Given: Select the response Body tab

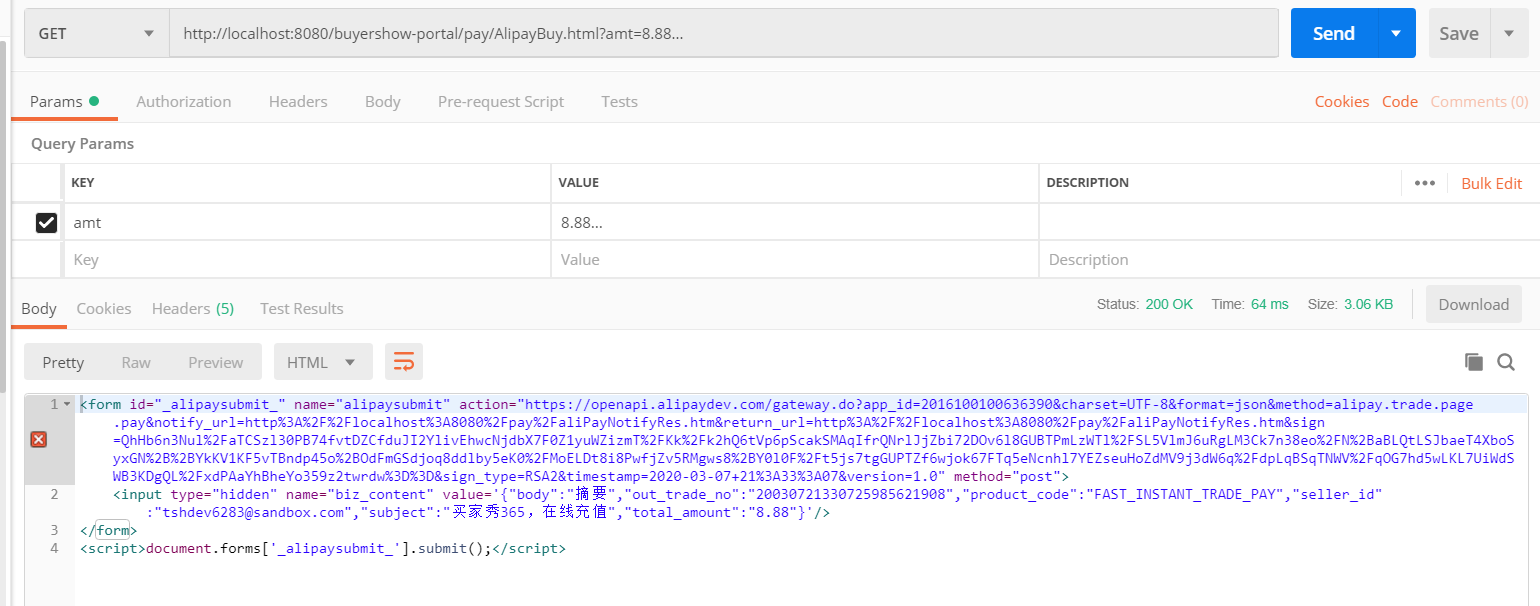Looking at the screenshot, I should point(39,308).
